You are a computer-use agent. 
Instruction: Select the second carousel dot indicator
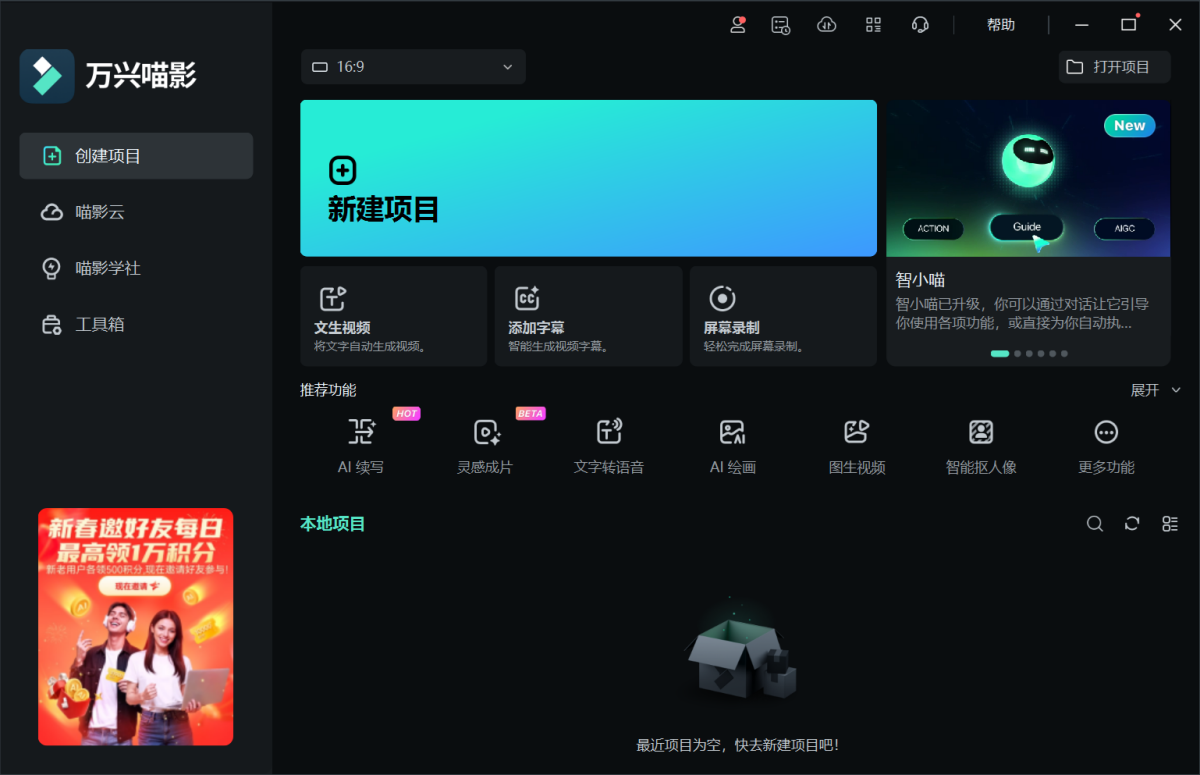[x=1018, y=353]
